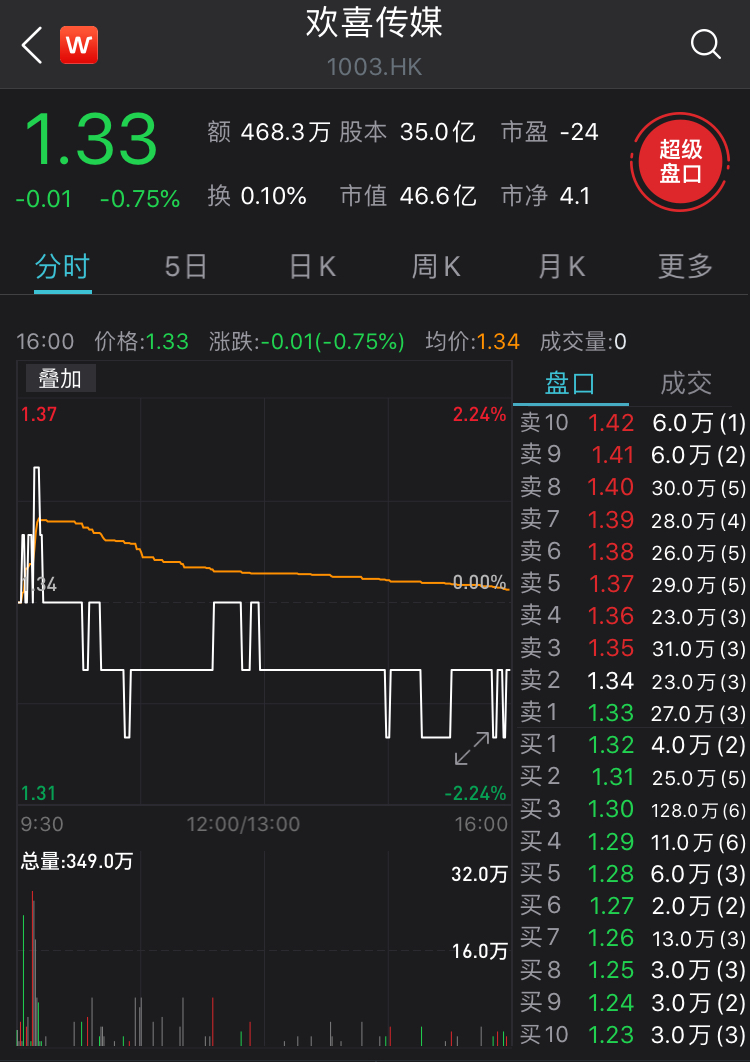Select the 日K candlestick tab
Viewport: 750px width, 1062px height.
click(312, 267)
